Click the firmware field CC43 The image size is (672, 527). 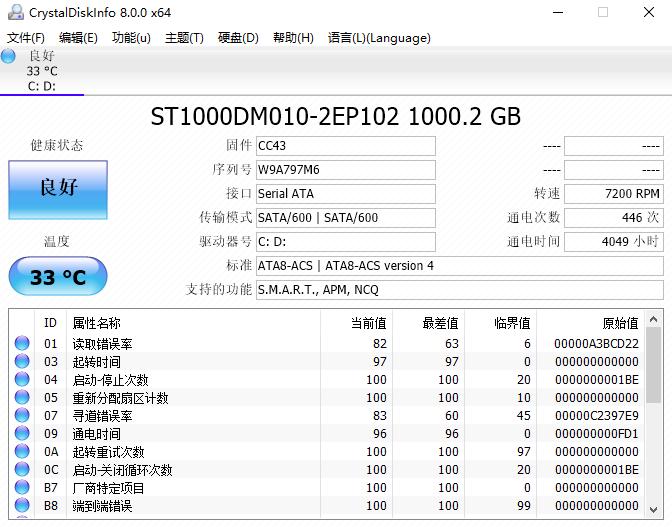point(345,146)
